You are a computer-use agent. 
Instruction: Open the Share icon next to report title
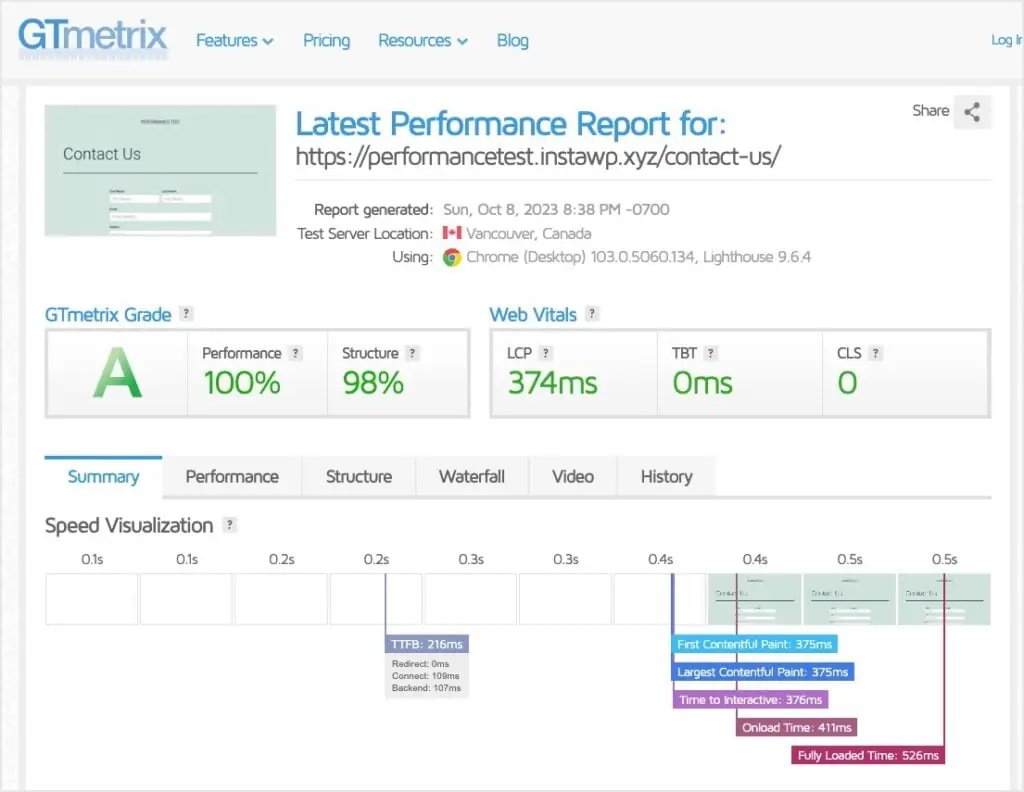(x=972, y=112)
